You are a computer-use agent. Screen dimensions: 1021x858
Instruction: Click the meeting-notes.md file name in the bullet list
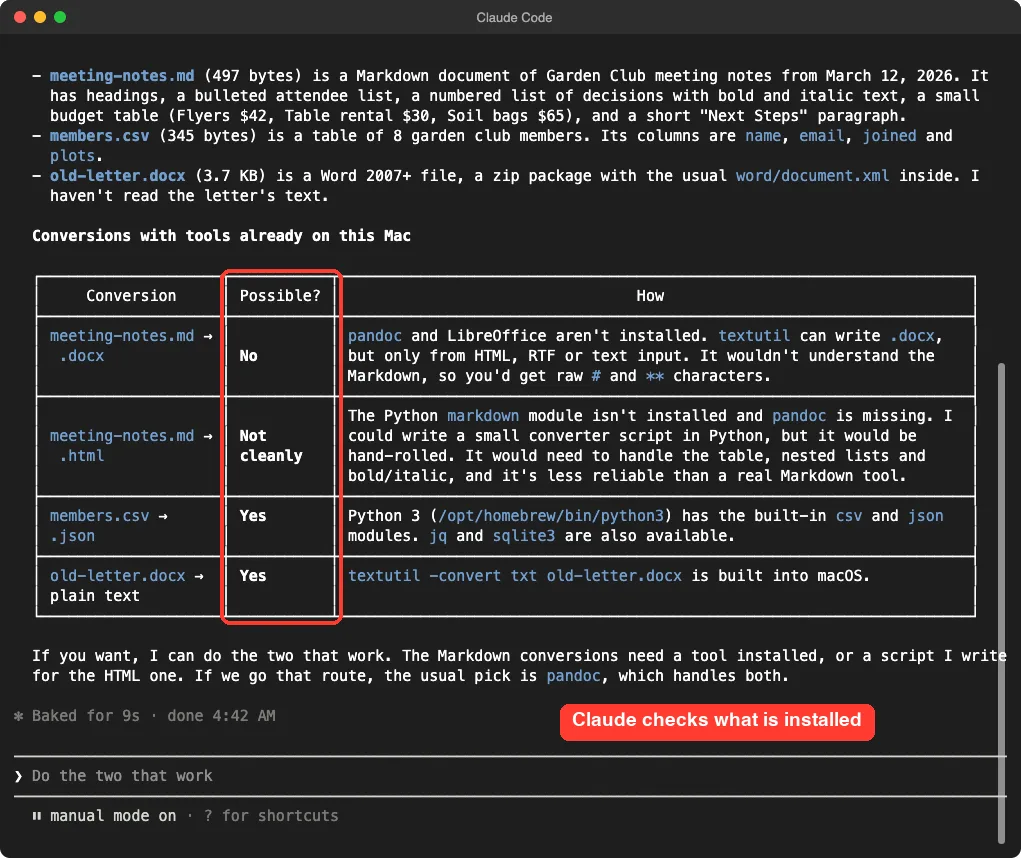pyautogui.click(x=122, y=76)
